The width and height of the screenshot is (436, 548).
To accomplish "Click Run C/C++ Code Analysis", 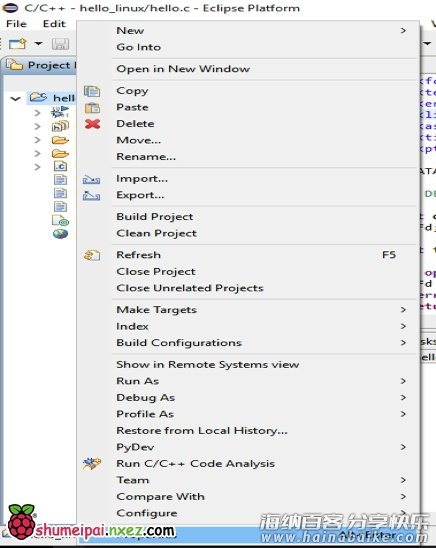I will [x=248, y=464].
